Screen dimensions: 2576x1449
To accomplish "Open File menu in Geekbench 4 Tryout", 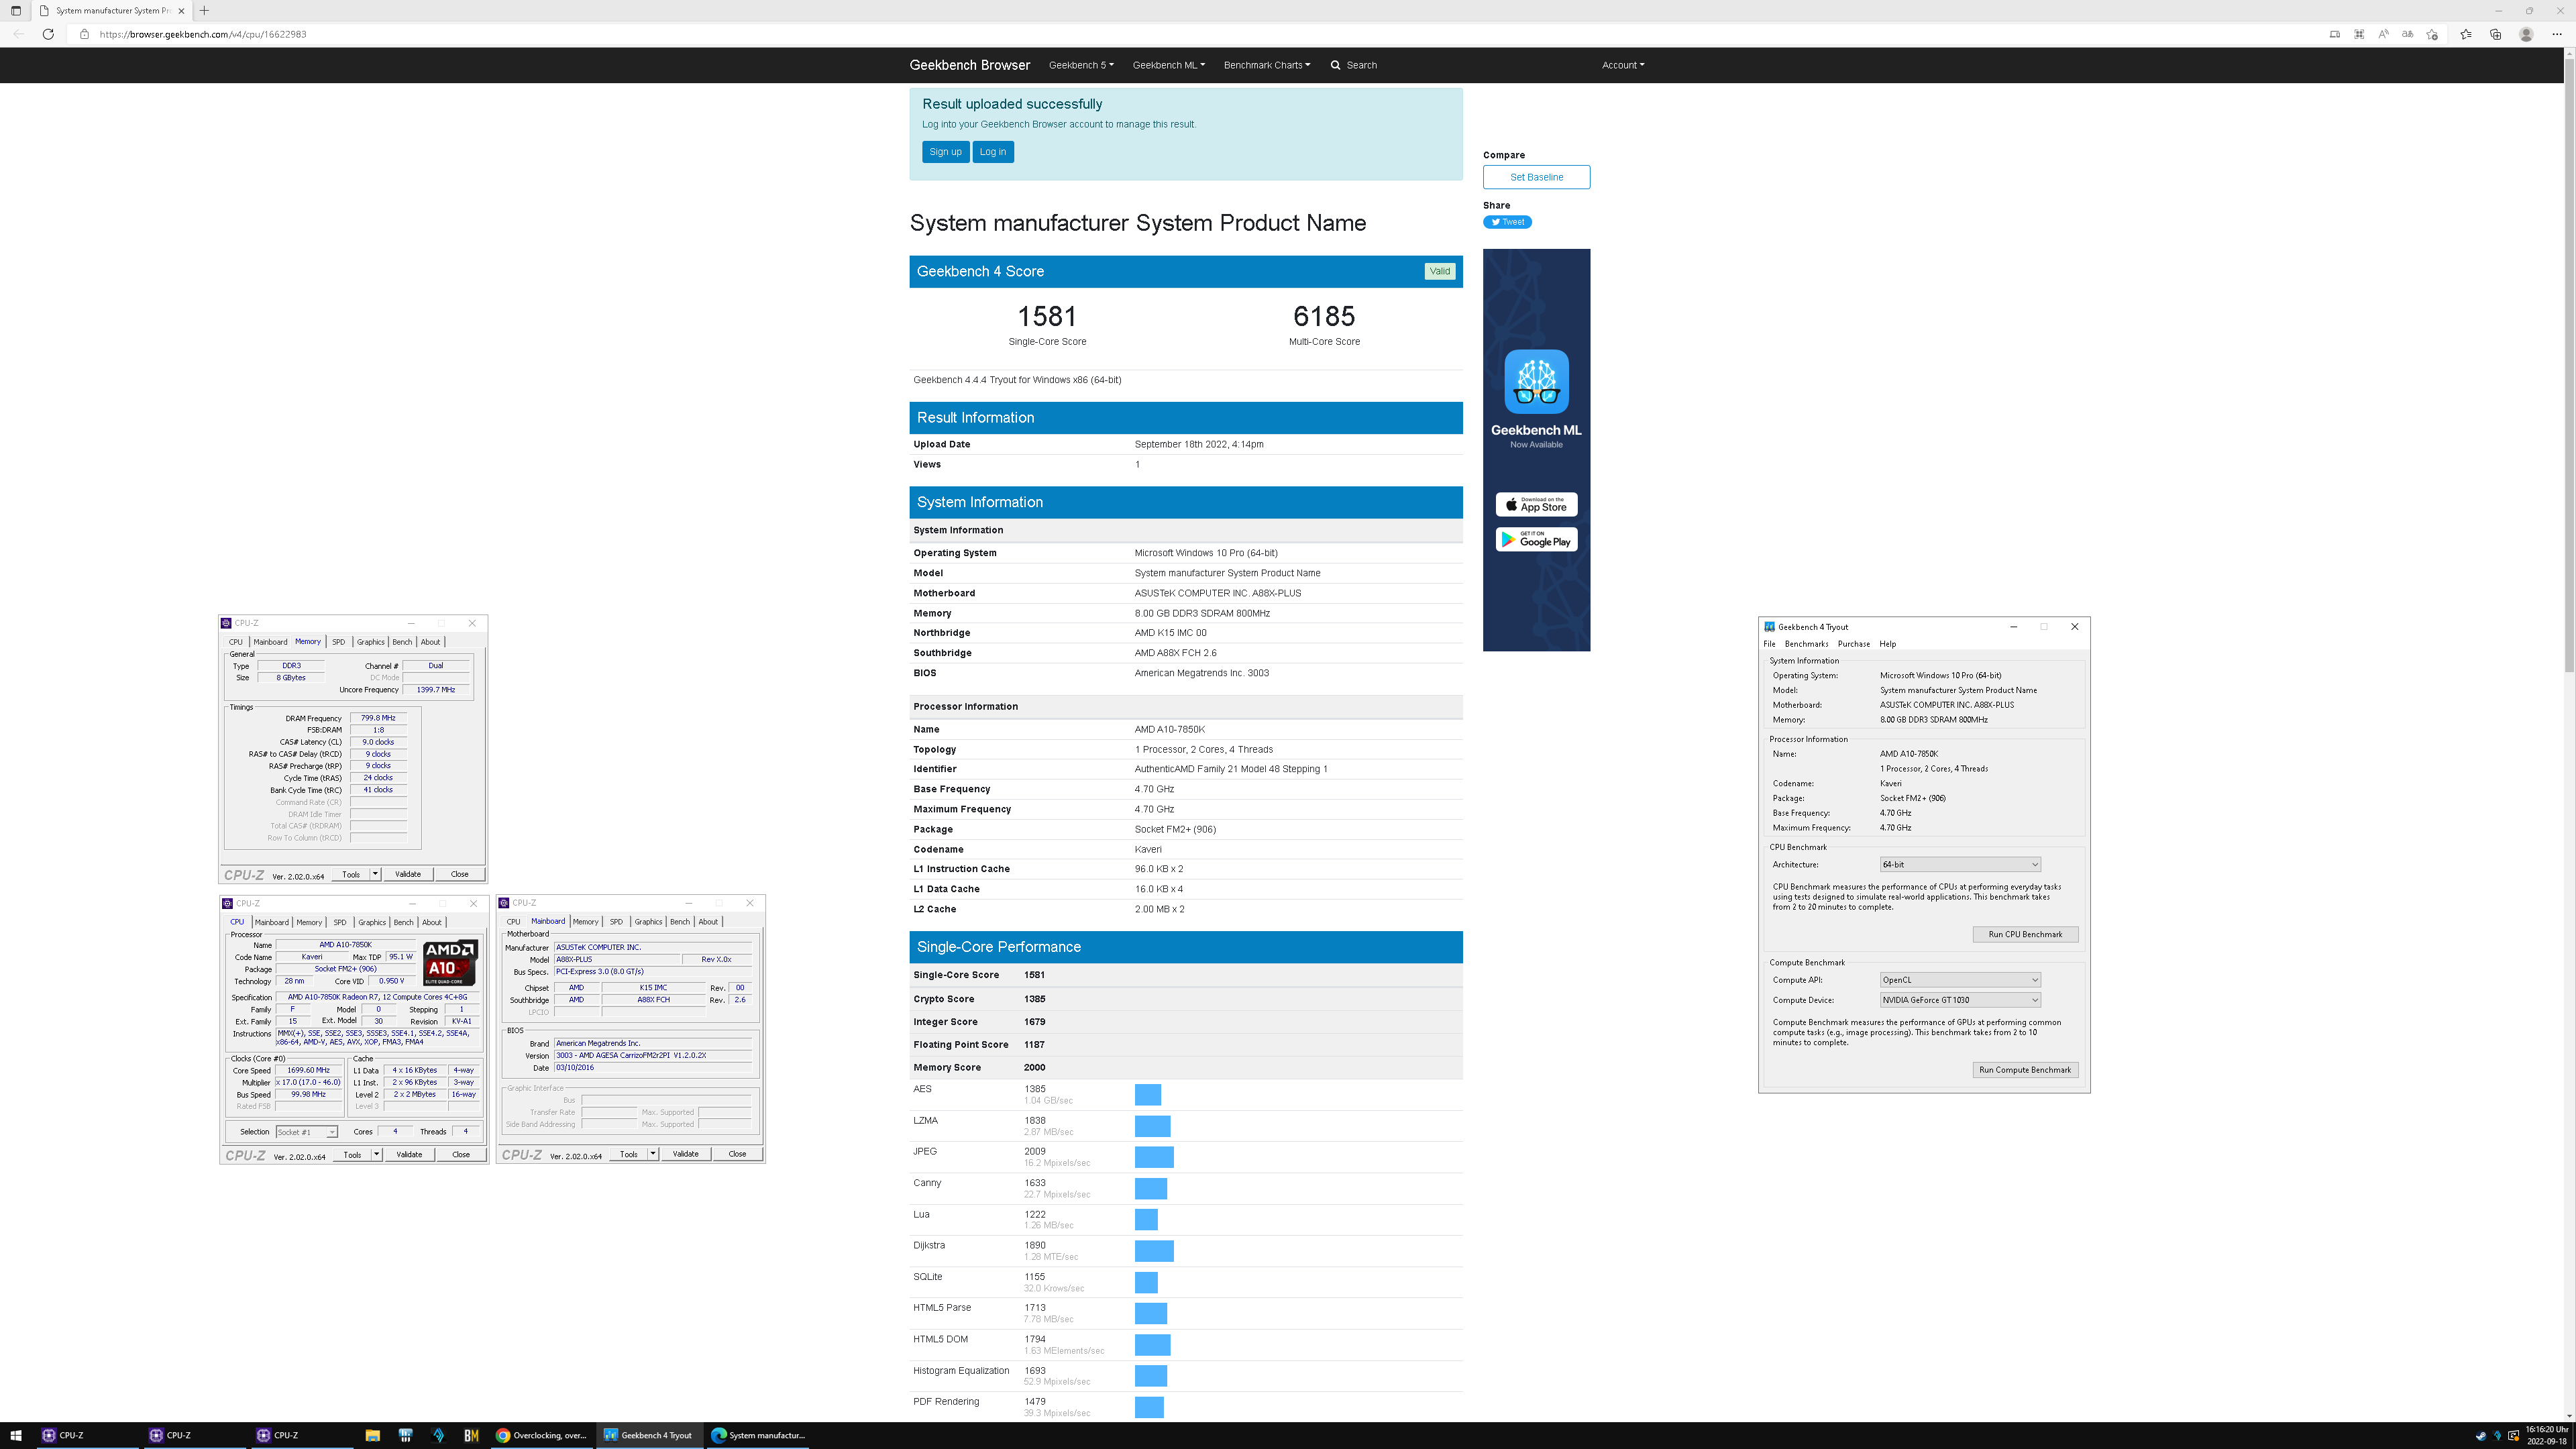I will (x=1769, y=644).
